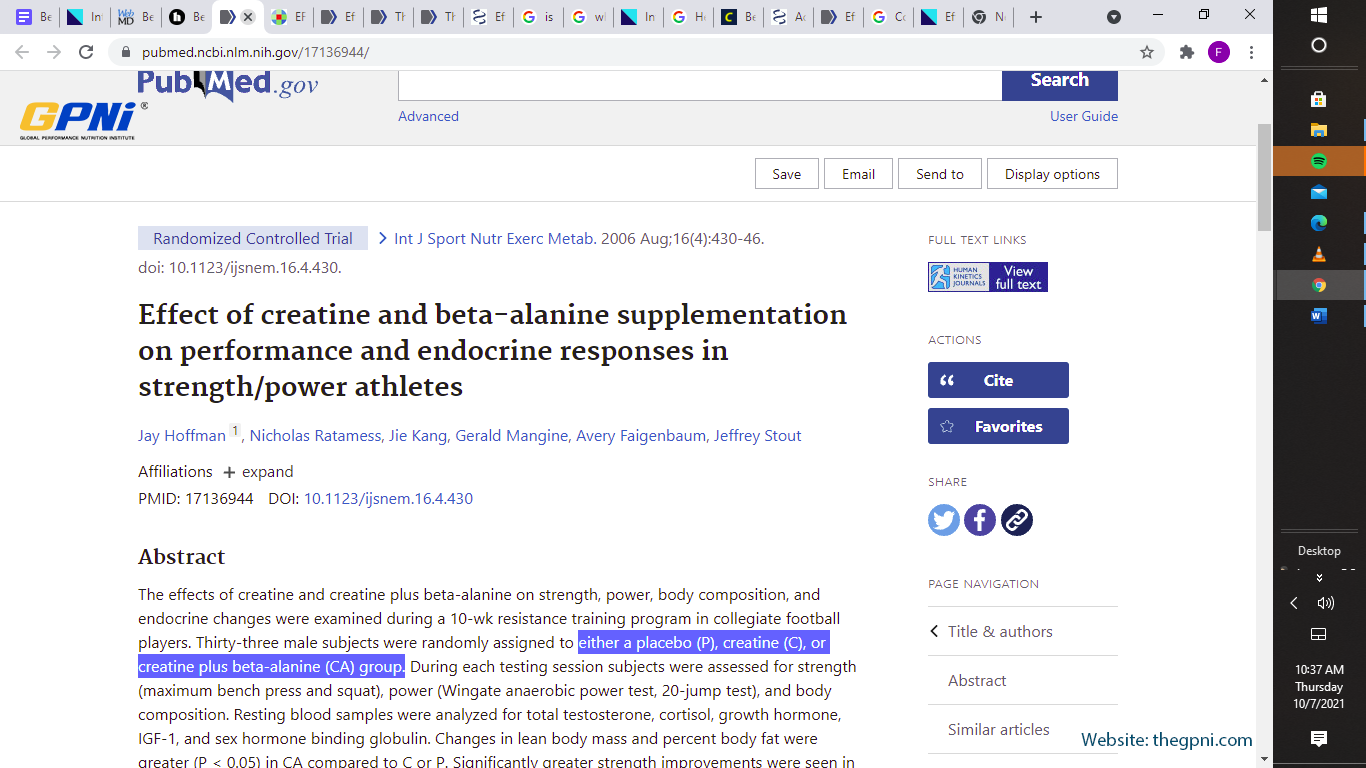Jump to Similar articles section
The height and width of the screenshot is (768, 1366).
coord(998,730)
